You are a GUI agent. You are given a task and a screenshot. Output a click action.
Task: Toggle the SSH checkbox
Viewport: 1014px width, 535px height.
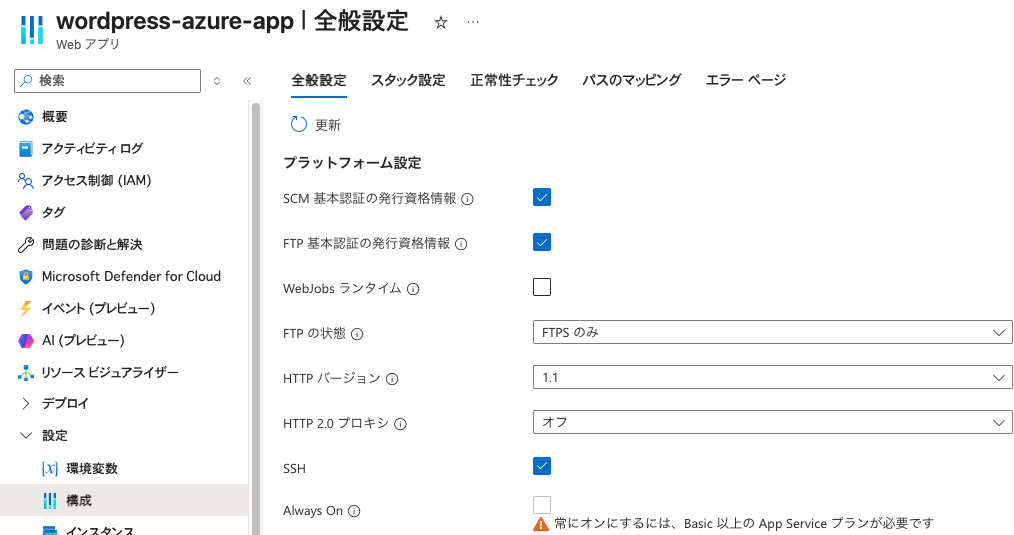pos(542,466)
